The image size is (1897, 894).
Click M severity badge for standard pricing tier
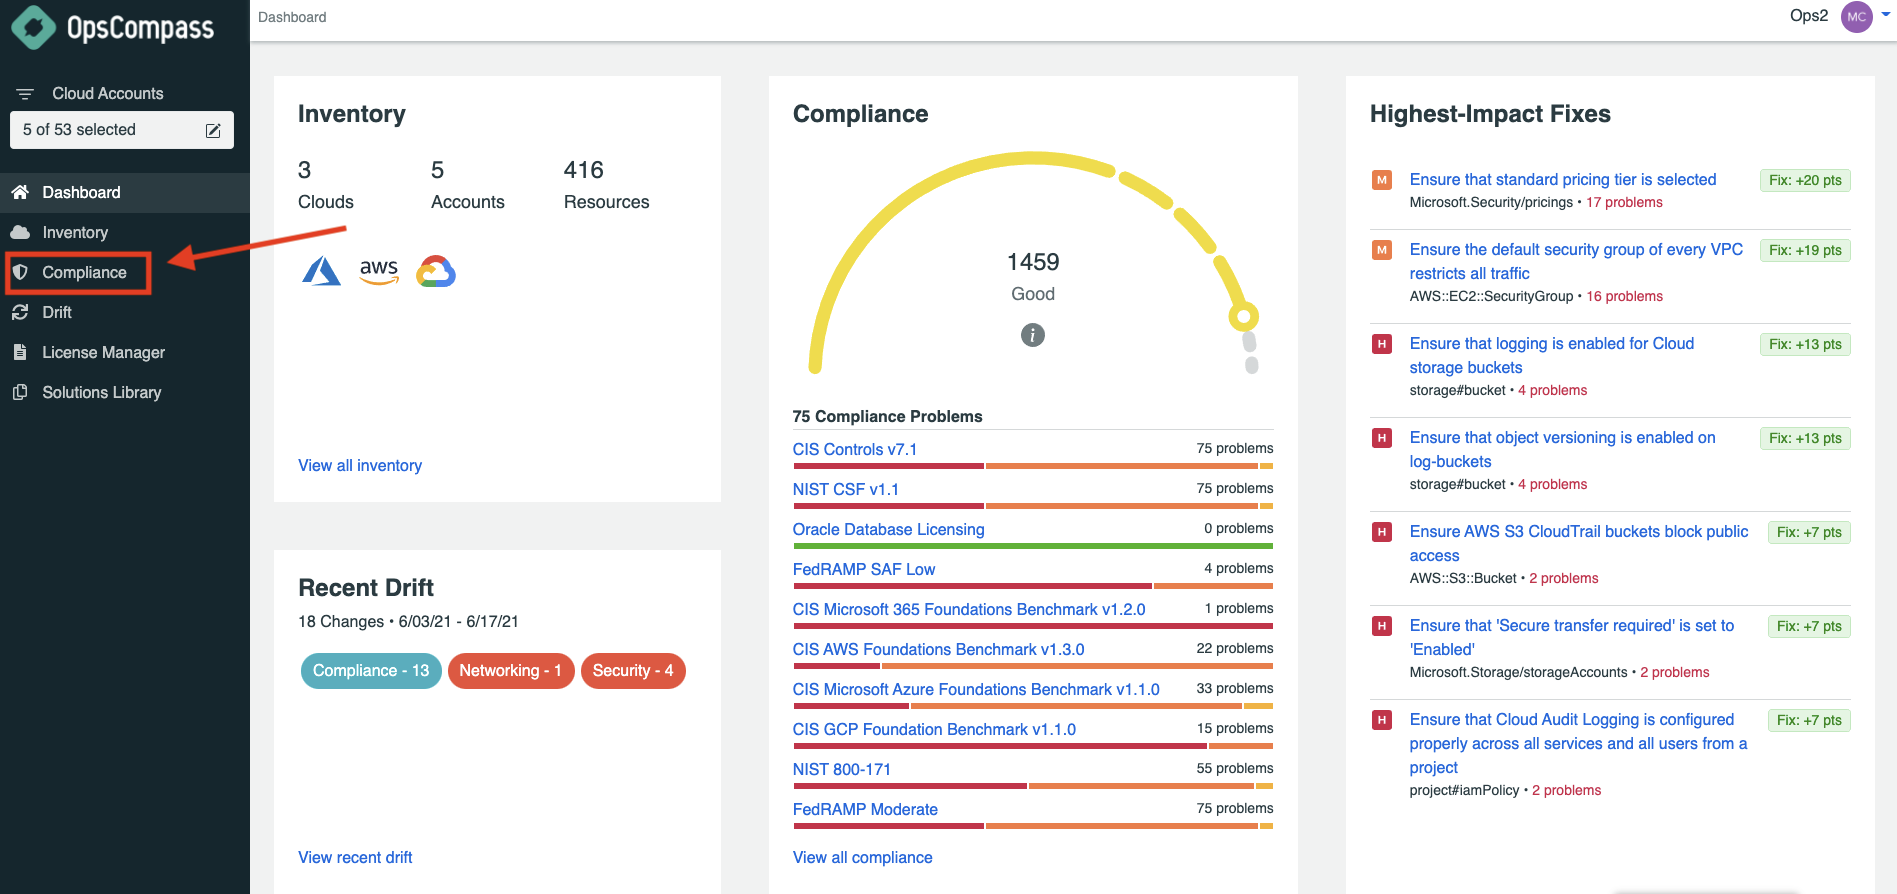pyautogui.click(x=1382, y=180)
